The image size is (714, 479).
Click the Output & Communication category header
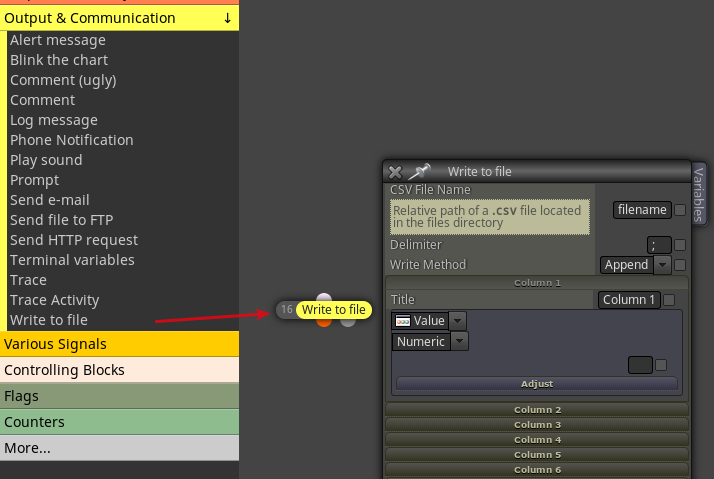pos(119,18)
